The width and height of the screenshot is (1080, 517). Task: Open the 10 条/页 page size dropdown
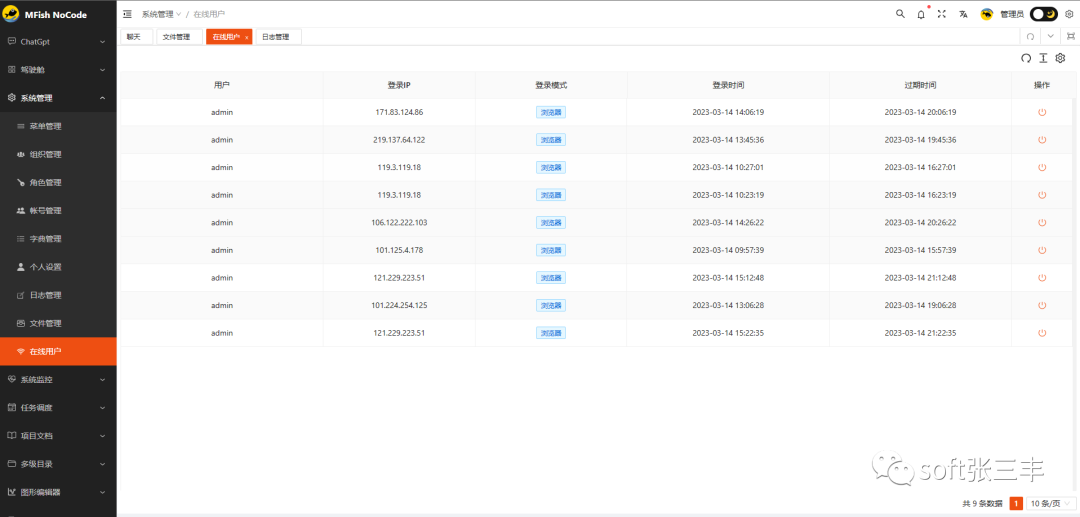[1051, 504]
